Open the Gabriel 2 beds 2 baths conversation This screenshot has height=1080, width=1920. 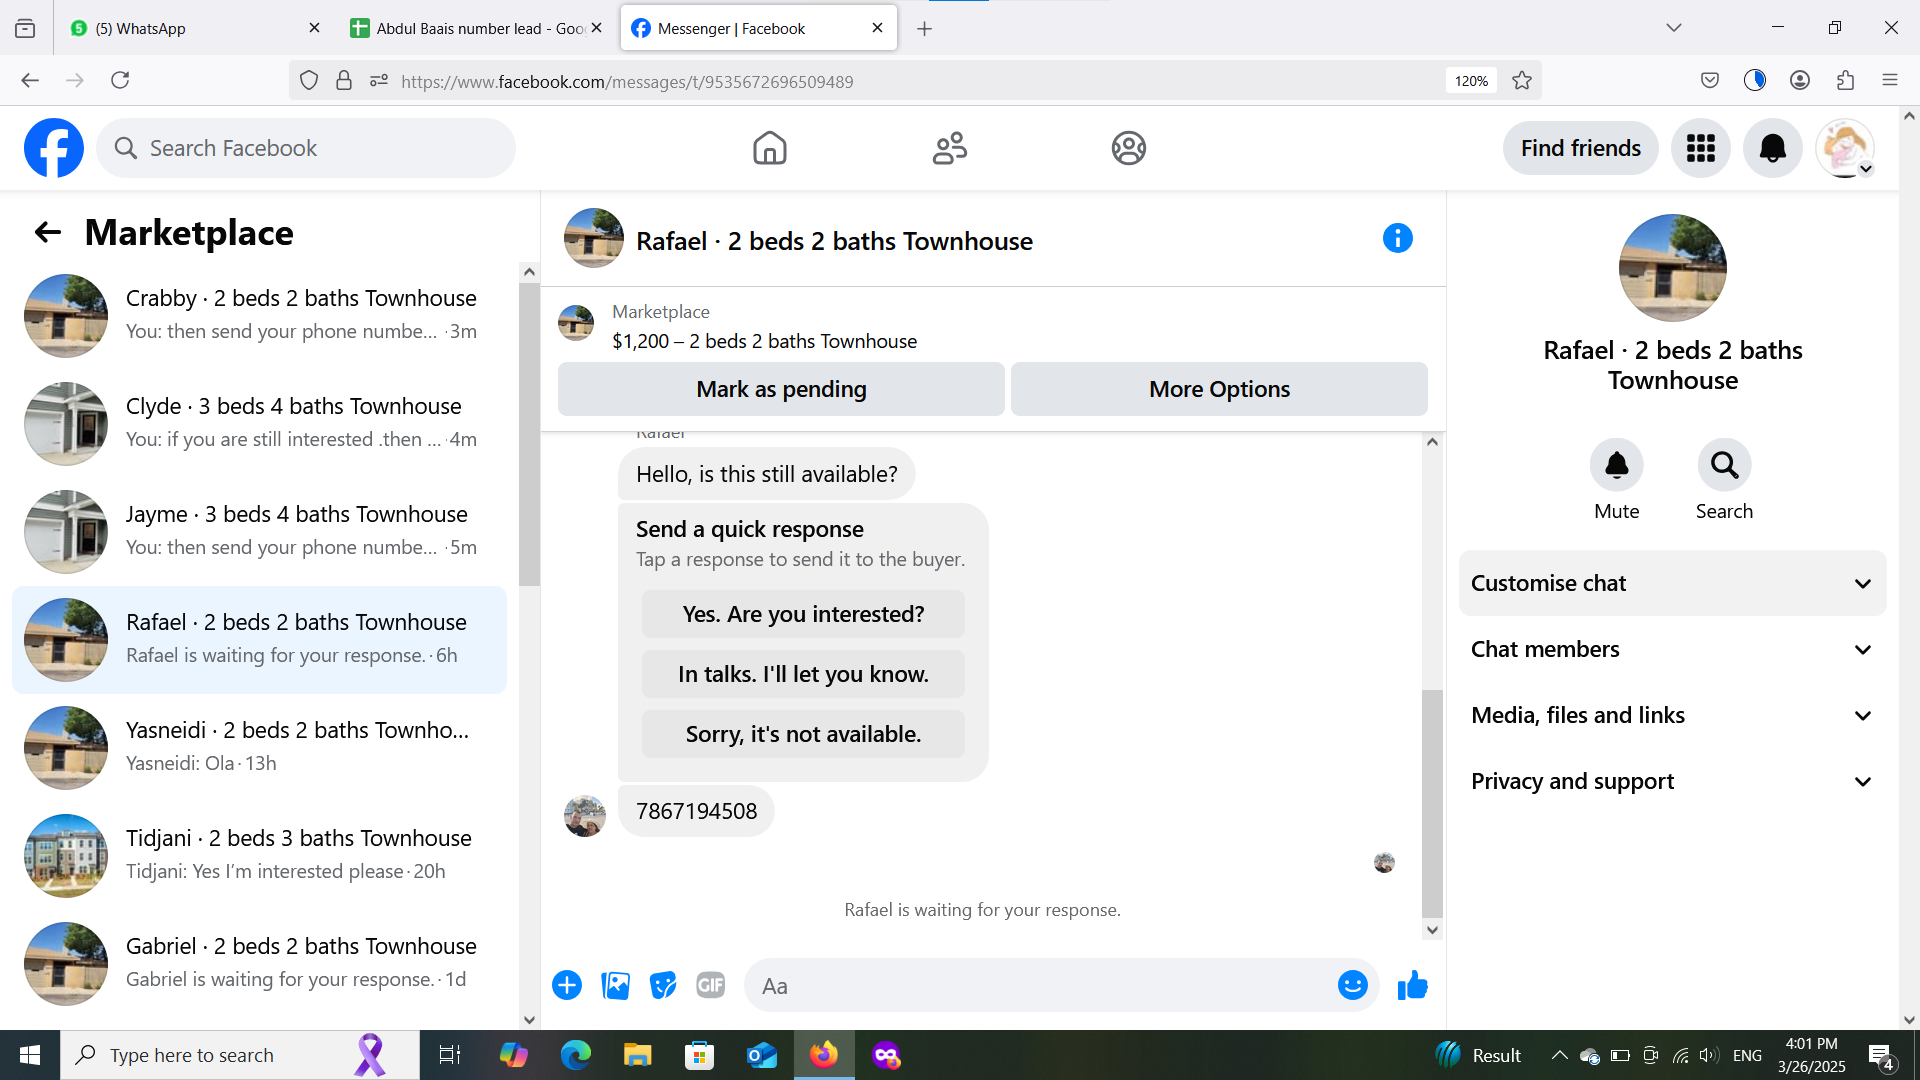[260, 964]
